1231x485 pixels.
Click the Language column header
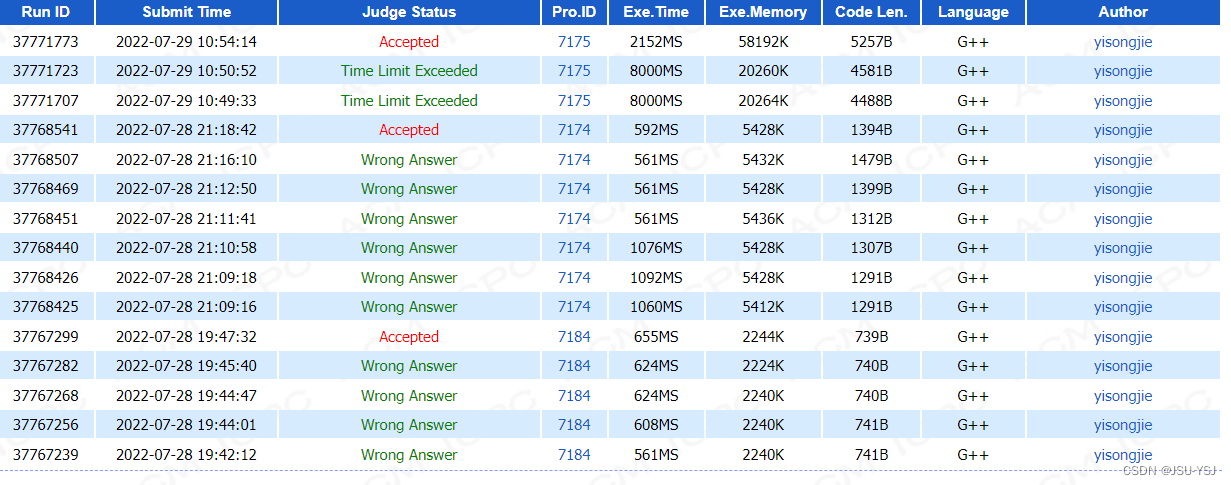tap(973, 12)
